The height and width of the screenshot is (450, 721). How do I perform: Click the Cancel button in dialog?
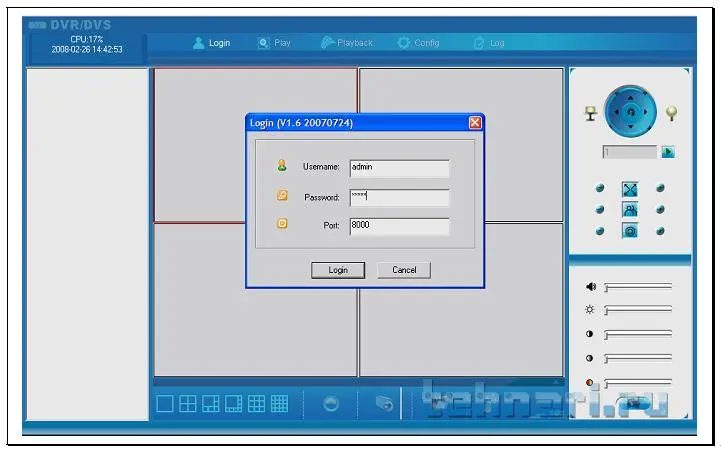click(x=404, y=270)
